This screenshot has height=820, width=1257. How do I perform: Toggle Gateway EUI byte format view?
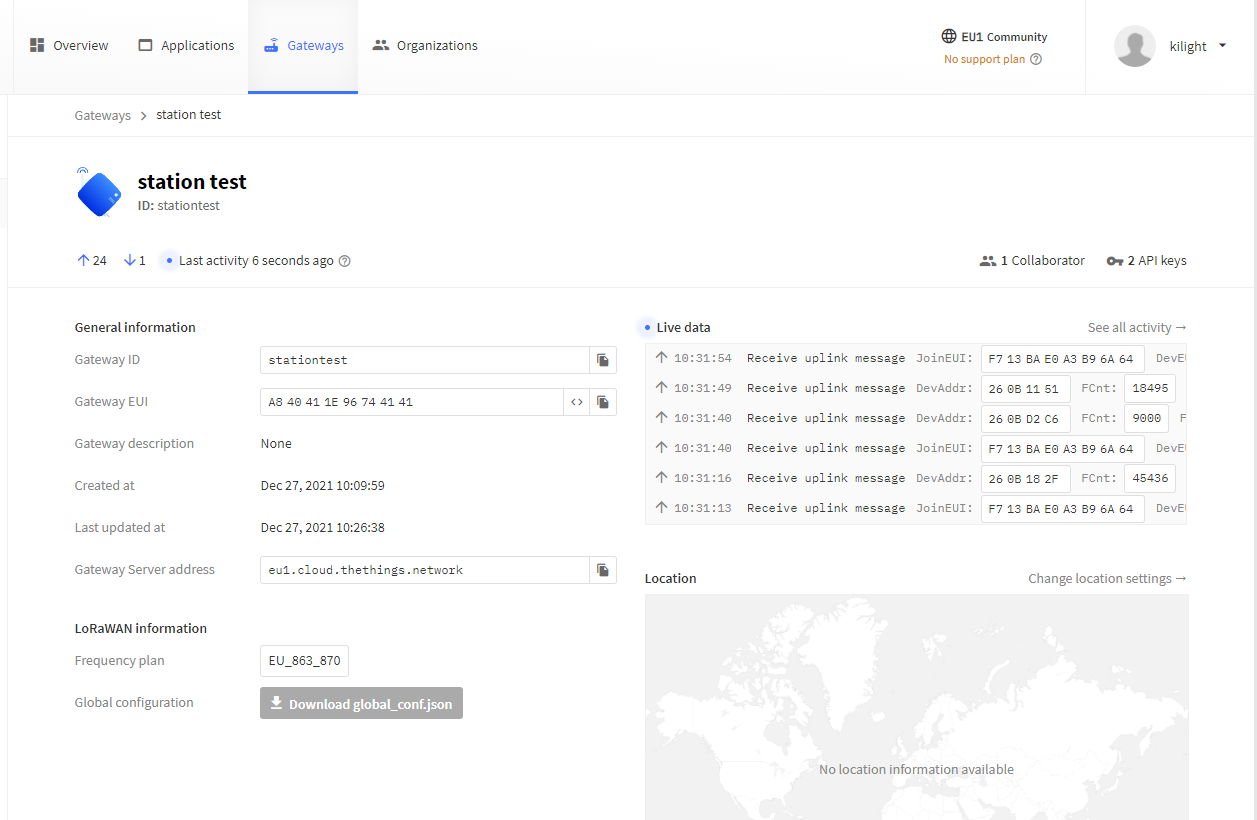577,402
